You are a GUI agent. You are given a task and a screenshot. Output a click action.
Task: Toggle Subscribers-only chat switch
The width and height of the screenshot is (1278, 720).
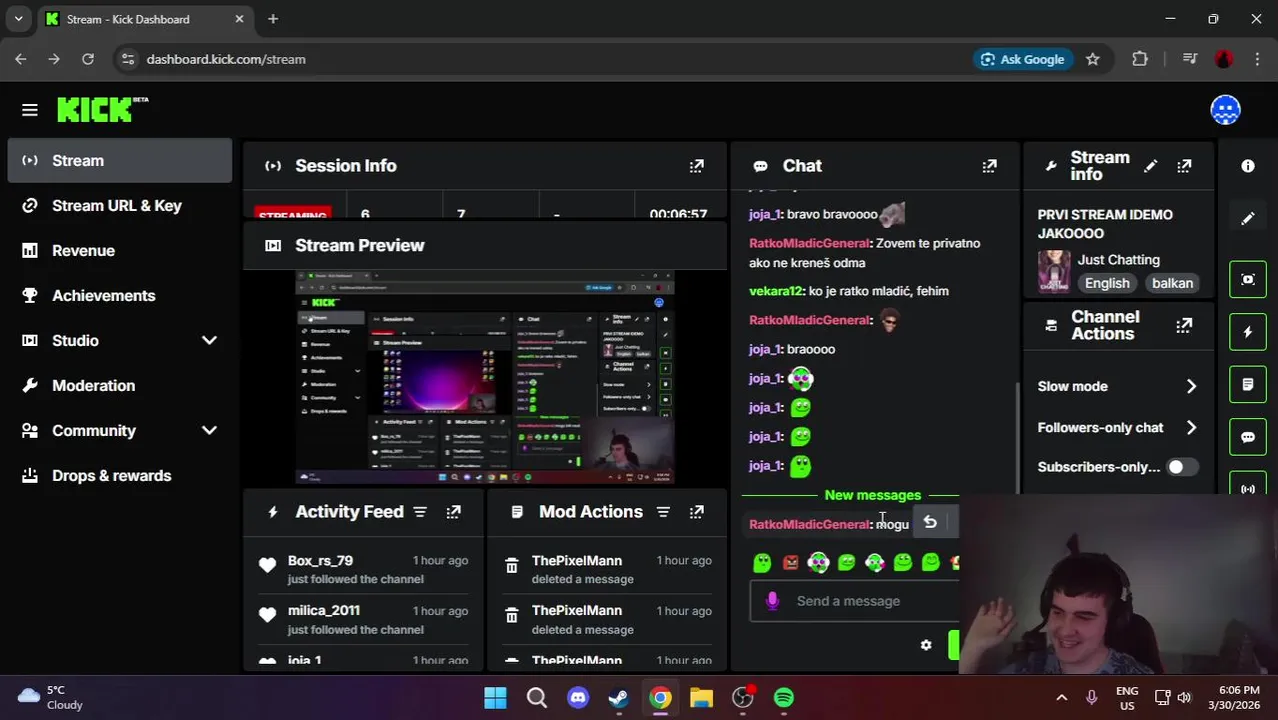(1182, 467)
